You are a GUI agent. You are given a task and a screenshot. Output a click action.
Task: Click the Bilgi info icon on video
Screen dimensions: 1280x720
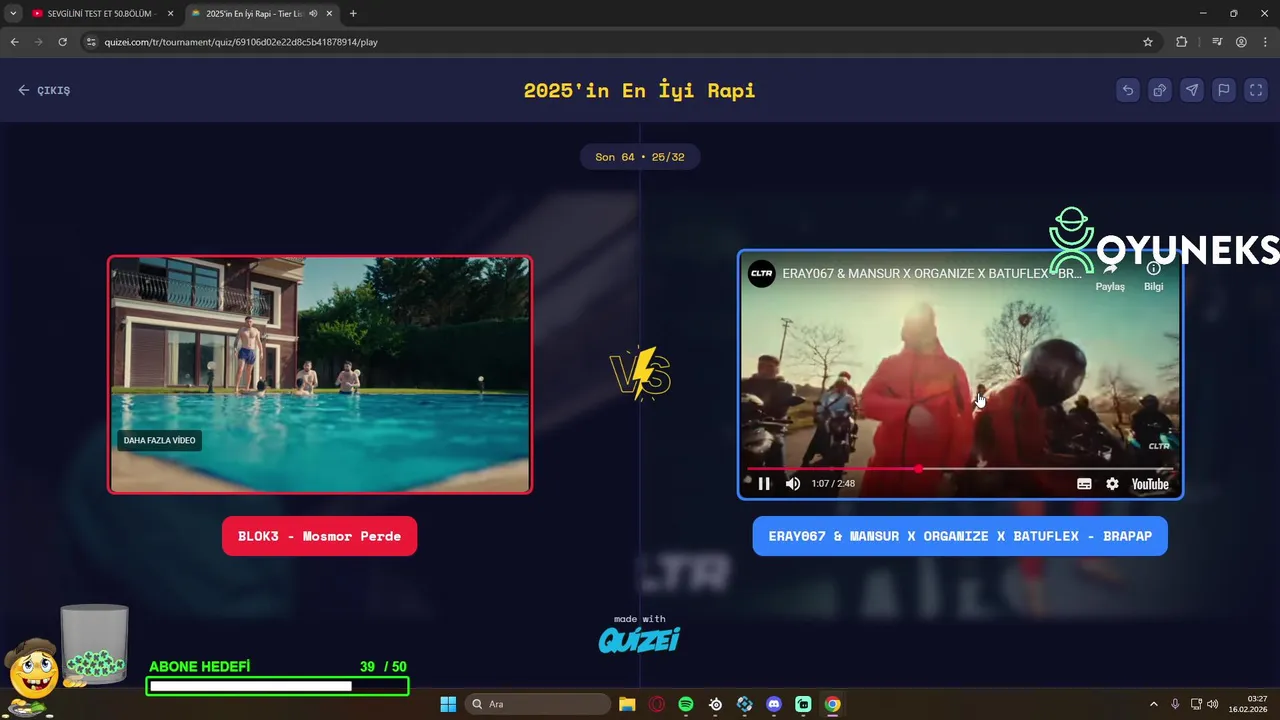coord(1154,277)
